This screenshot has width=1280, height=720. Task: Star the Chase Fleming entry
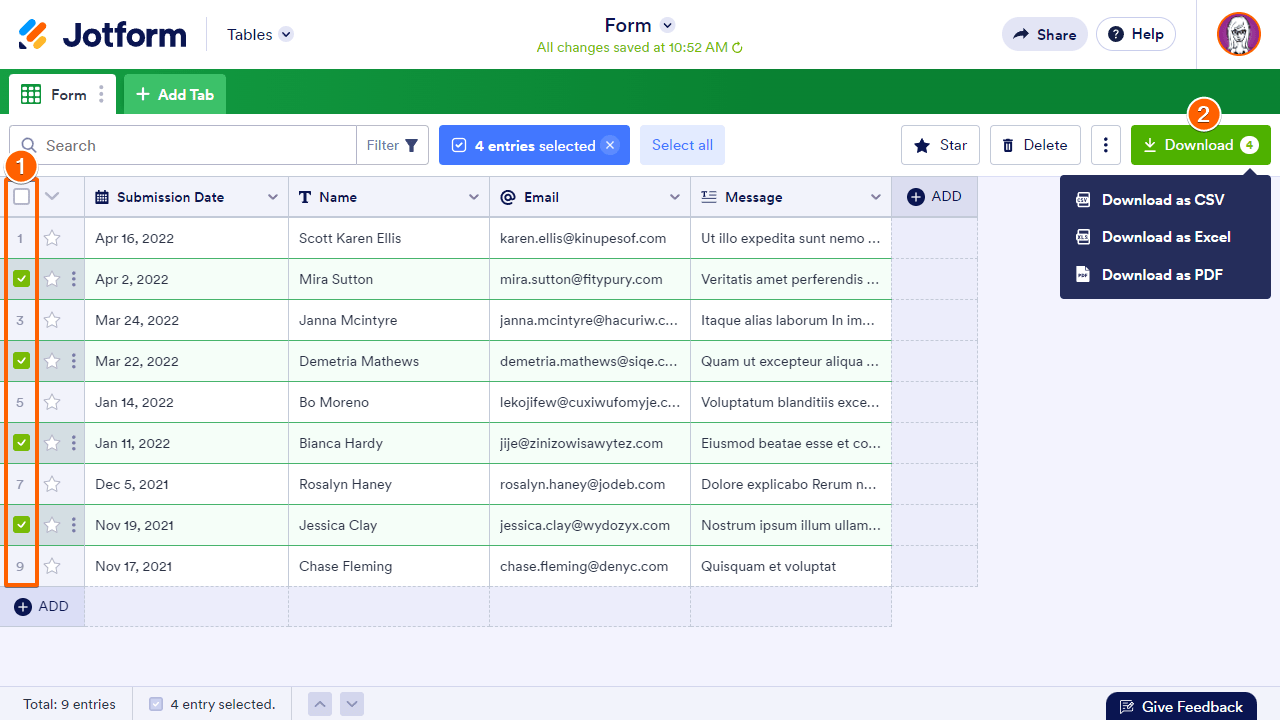(52, 566)
